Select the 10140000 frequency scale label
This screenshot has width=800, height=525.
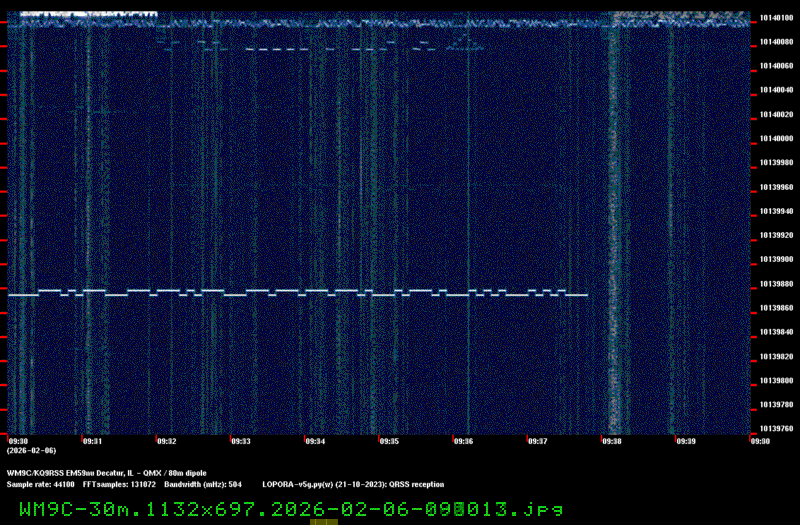(776, 139)
